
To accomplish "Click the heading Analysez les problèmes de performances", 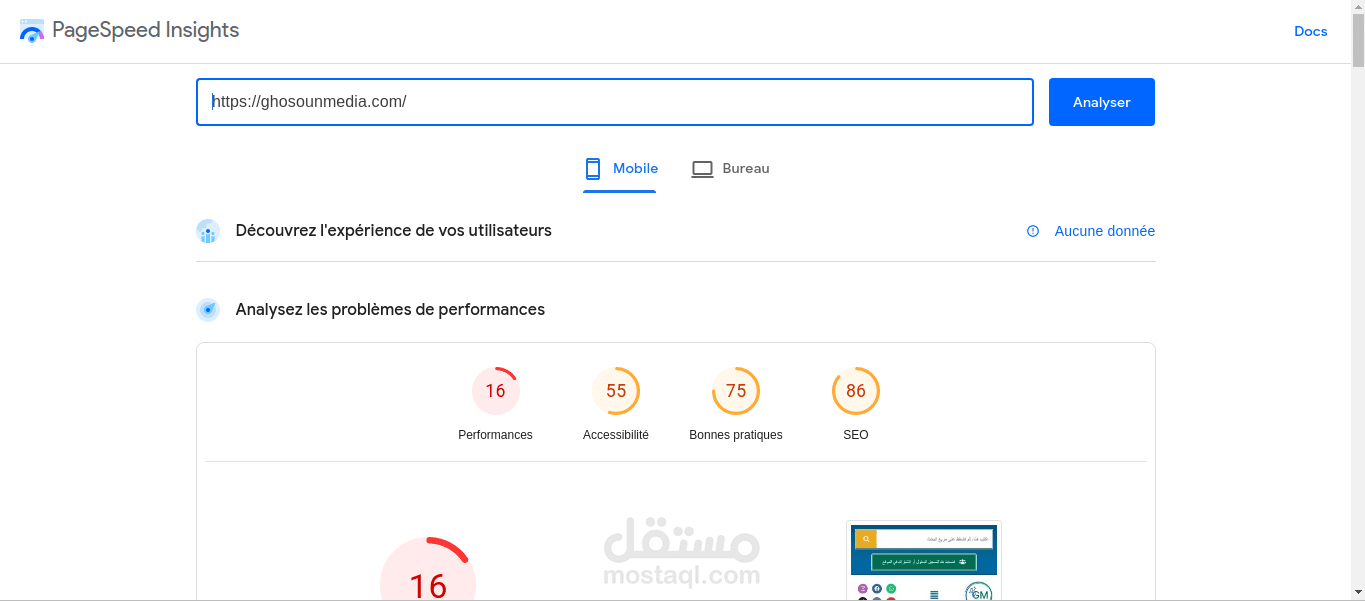I will pyautogui.click(x=390, y=310).
